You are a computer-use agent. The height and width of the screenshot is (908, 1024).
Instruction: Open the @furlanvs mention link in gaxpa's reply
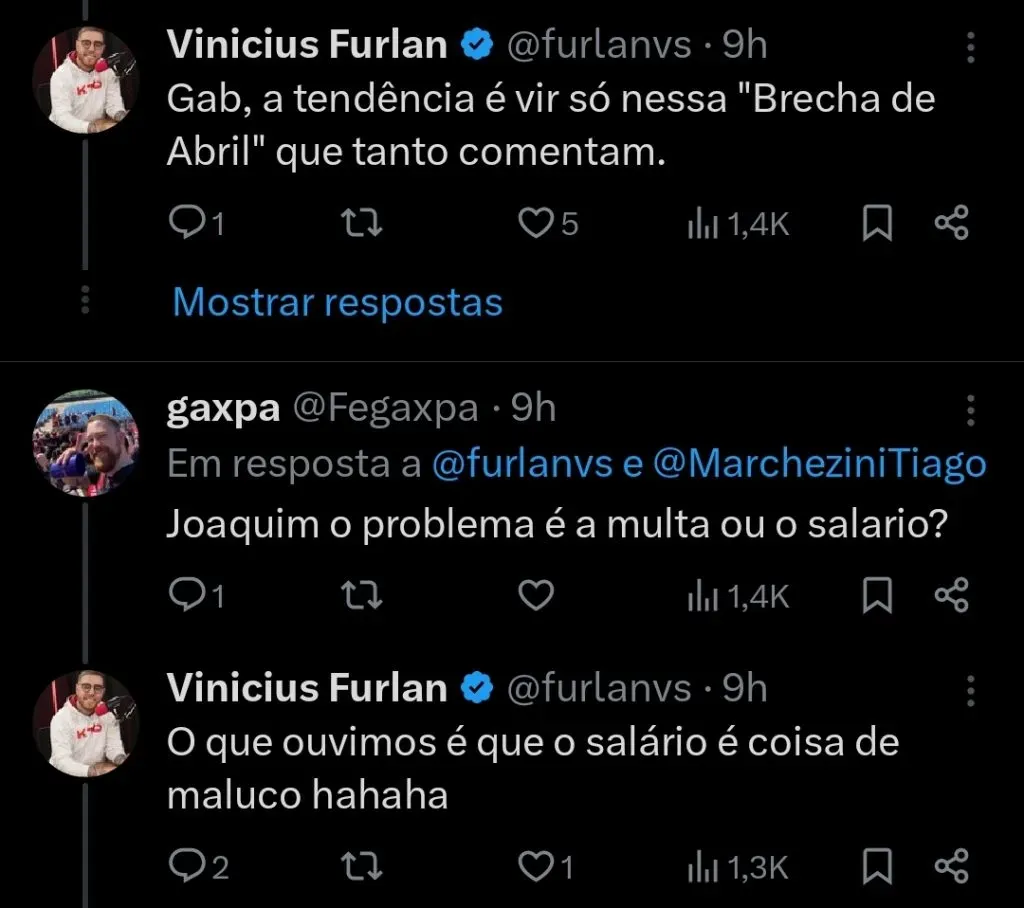[x=524, y=464]
